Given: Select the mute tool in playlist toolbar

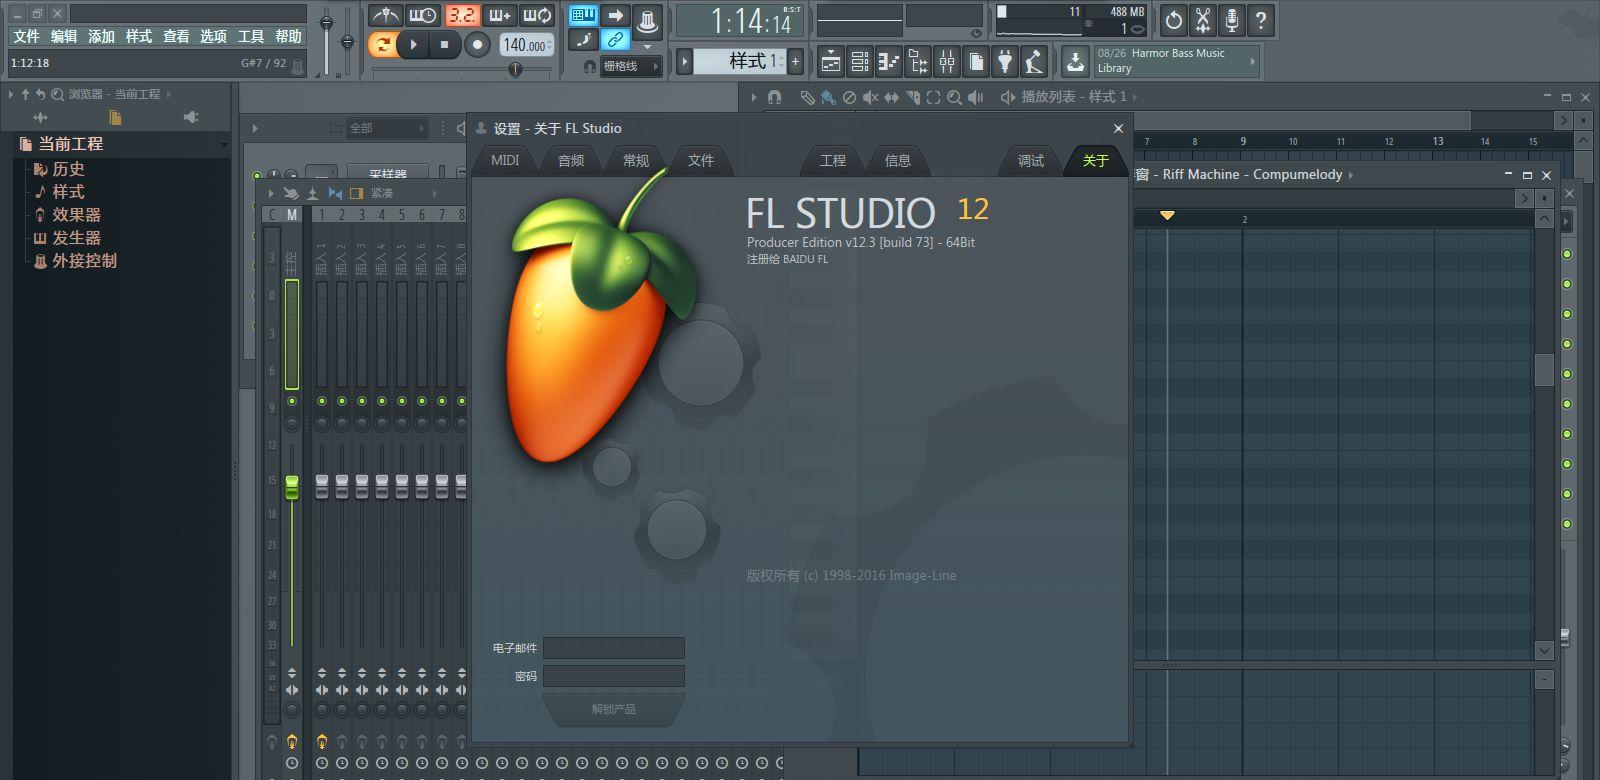Looking at the screenshot, I should pos(870,97).
